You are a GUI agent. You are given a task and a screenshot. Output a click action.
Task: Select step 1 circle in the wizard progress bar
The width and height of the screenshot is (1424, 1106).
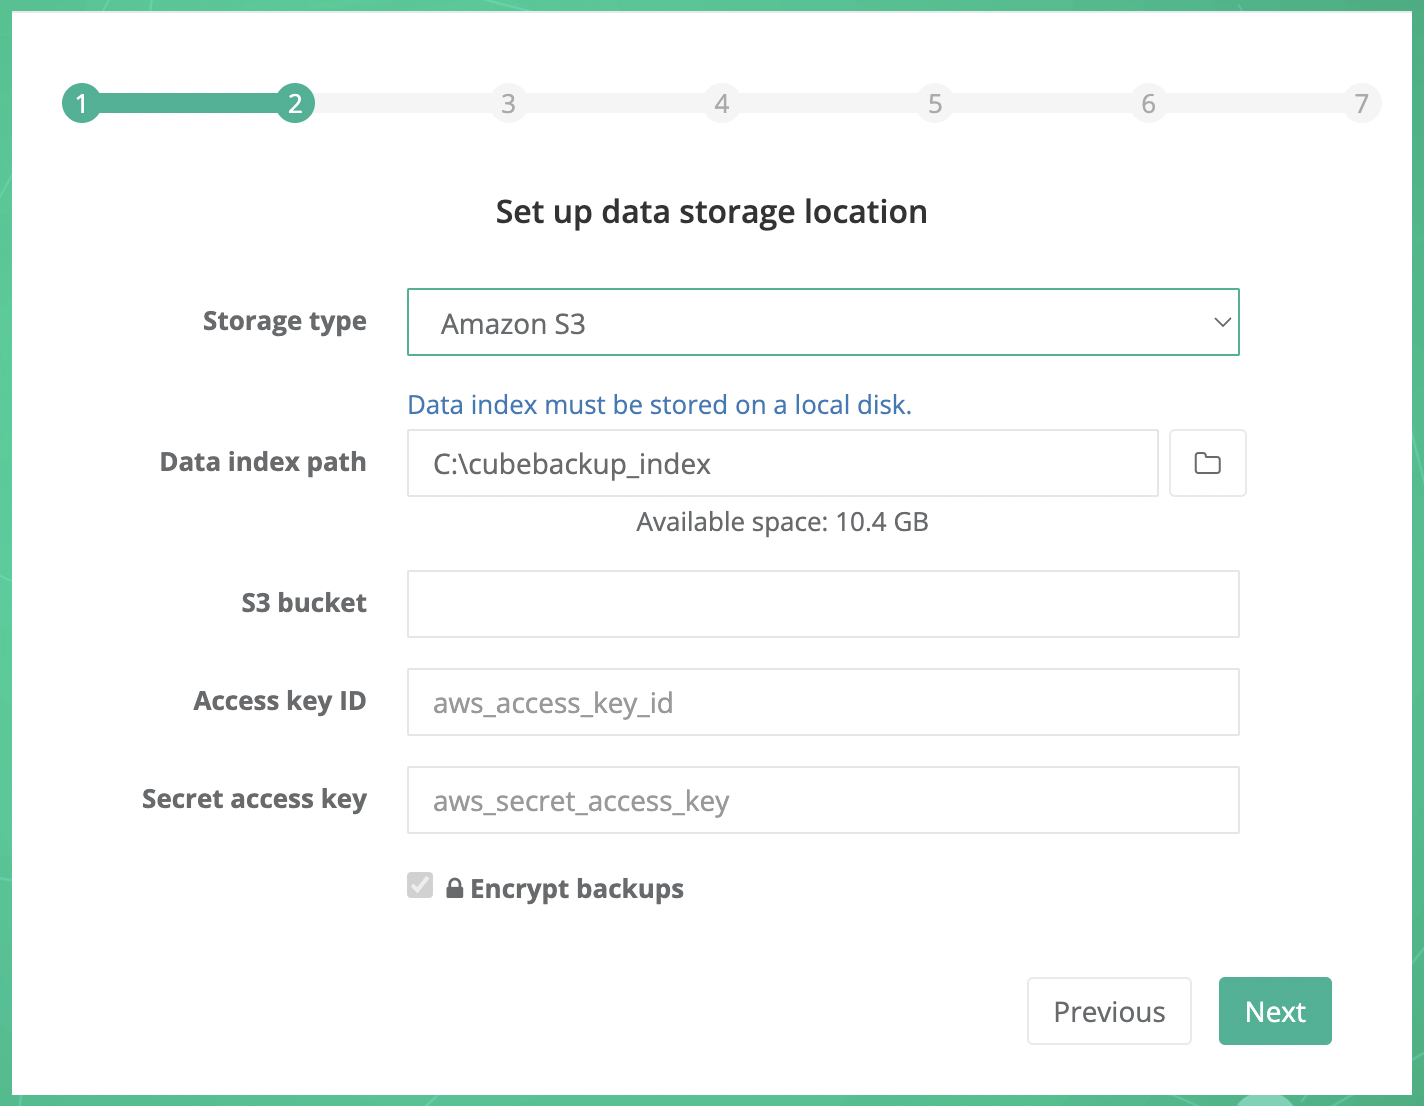click(x=81, y=103)
